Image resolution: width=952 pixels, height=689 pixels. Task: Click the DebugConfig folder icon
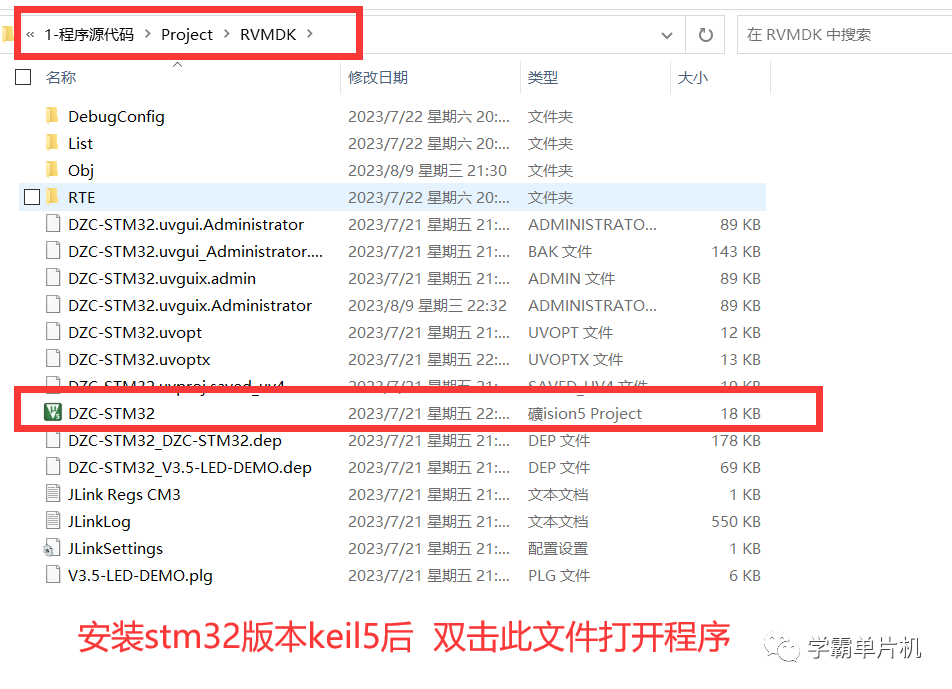coord(53,115)
